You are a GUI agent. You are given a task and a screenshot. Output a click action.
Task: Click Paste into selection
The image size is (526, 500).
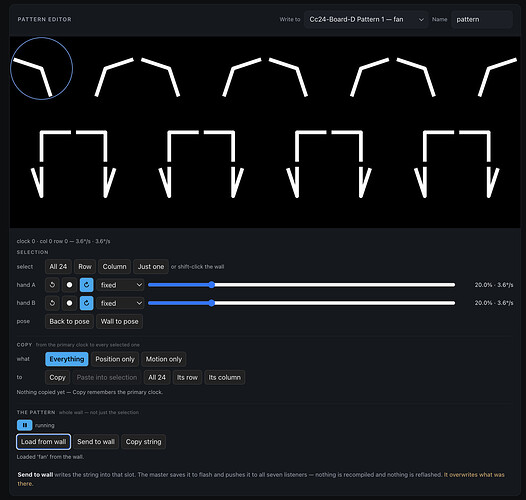click(x=107, y=378)
